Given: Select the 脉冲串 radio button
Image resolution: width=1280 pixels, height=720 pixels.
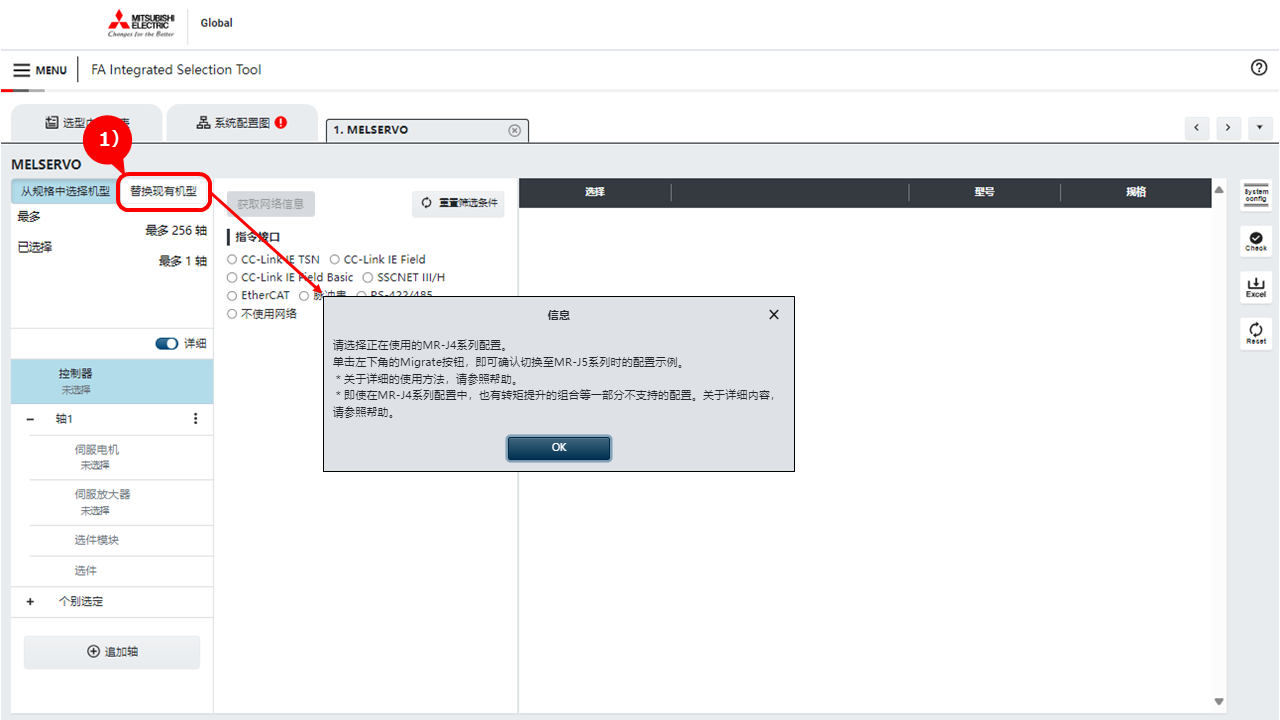Looking at the screenshot, I should point(304,296).
